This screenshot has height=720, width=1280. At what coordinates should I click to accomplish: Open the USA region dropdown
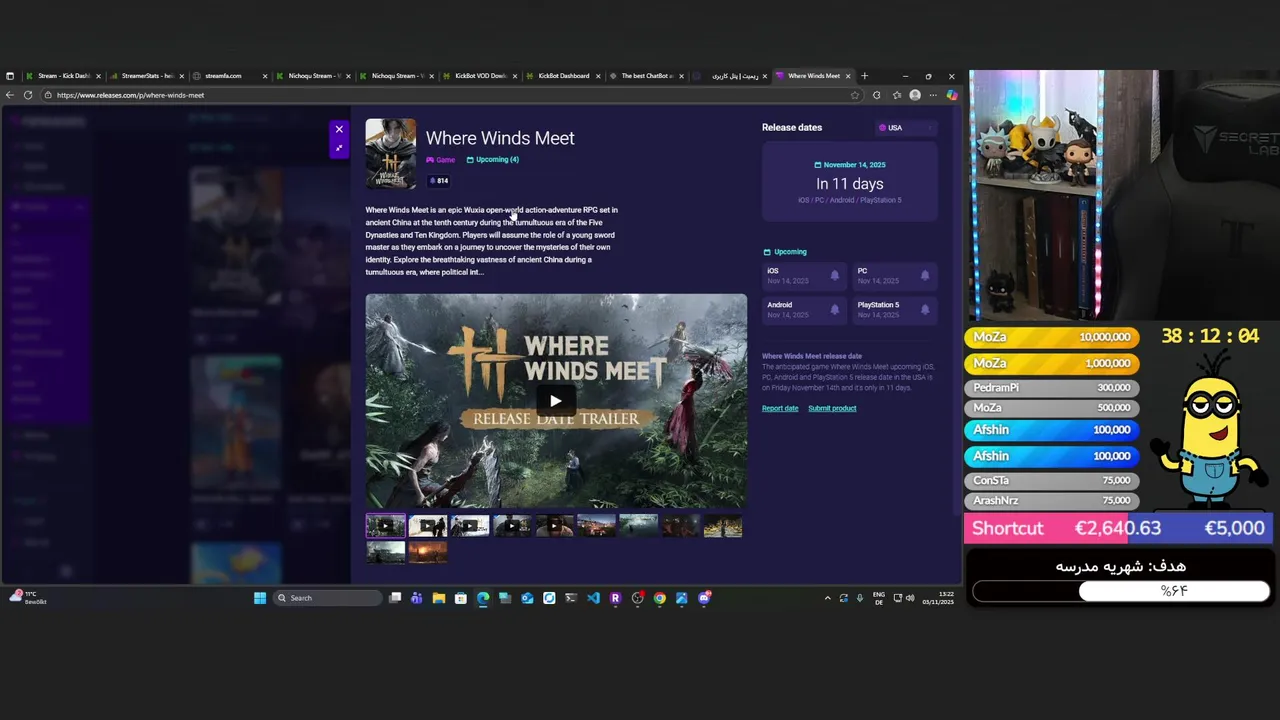point(906,128)
